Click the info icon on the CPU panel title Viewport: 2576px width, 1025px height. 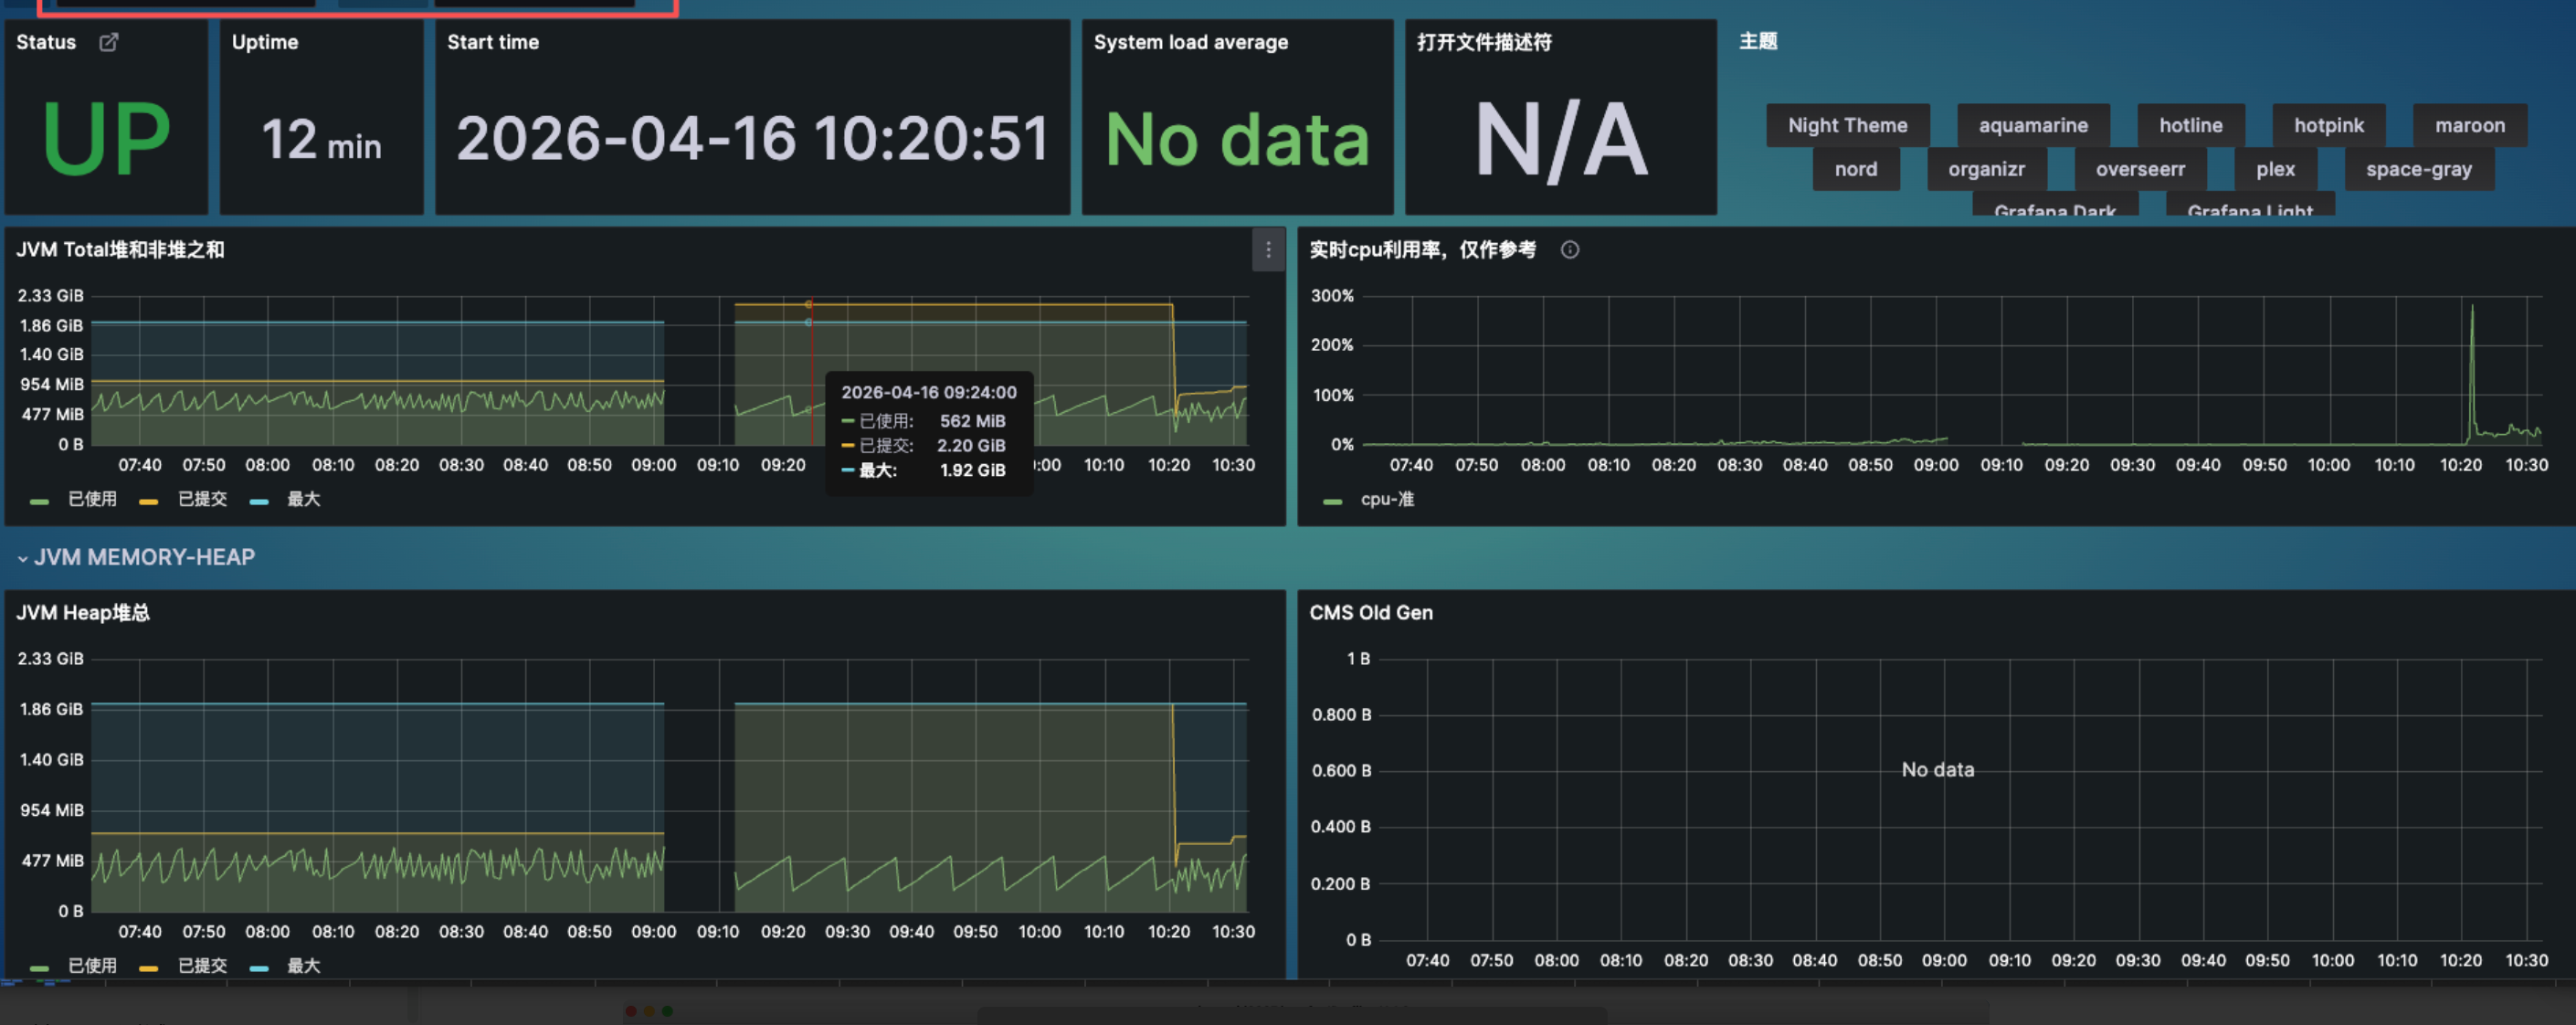pos(1570,250)
